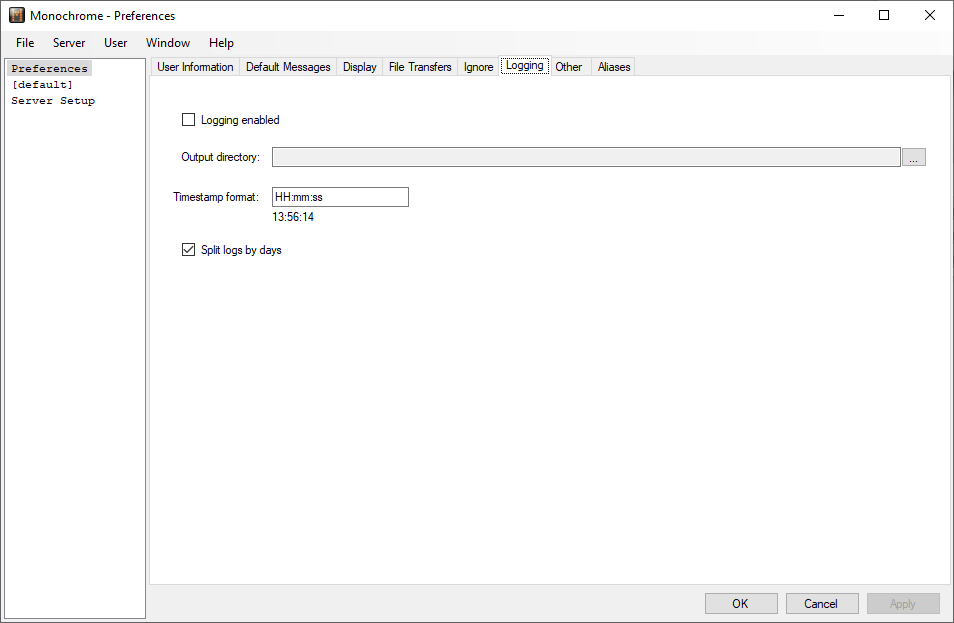Open the File Transfers tab
Screen dimensions: 954x623
pos(420,67)
